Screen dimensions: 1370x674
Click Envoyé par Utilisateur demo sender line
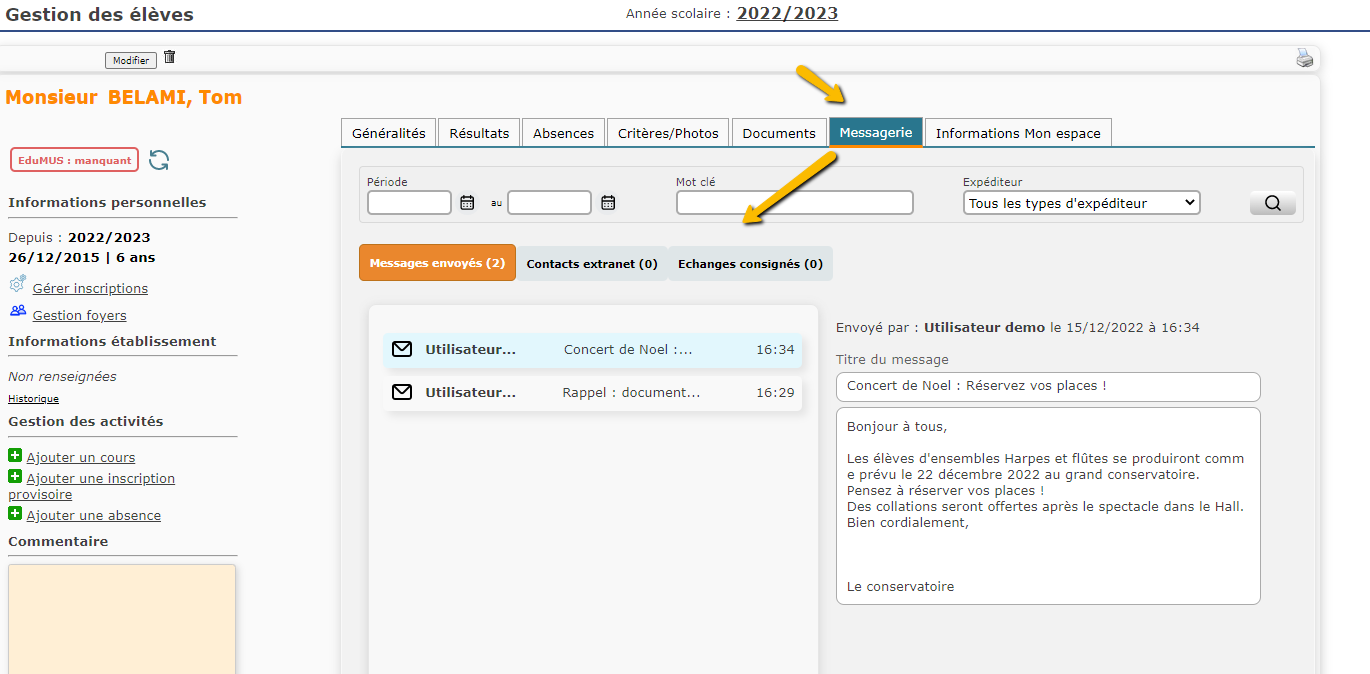coord(1017,327)
